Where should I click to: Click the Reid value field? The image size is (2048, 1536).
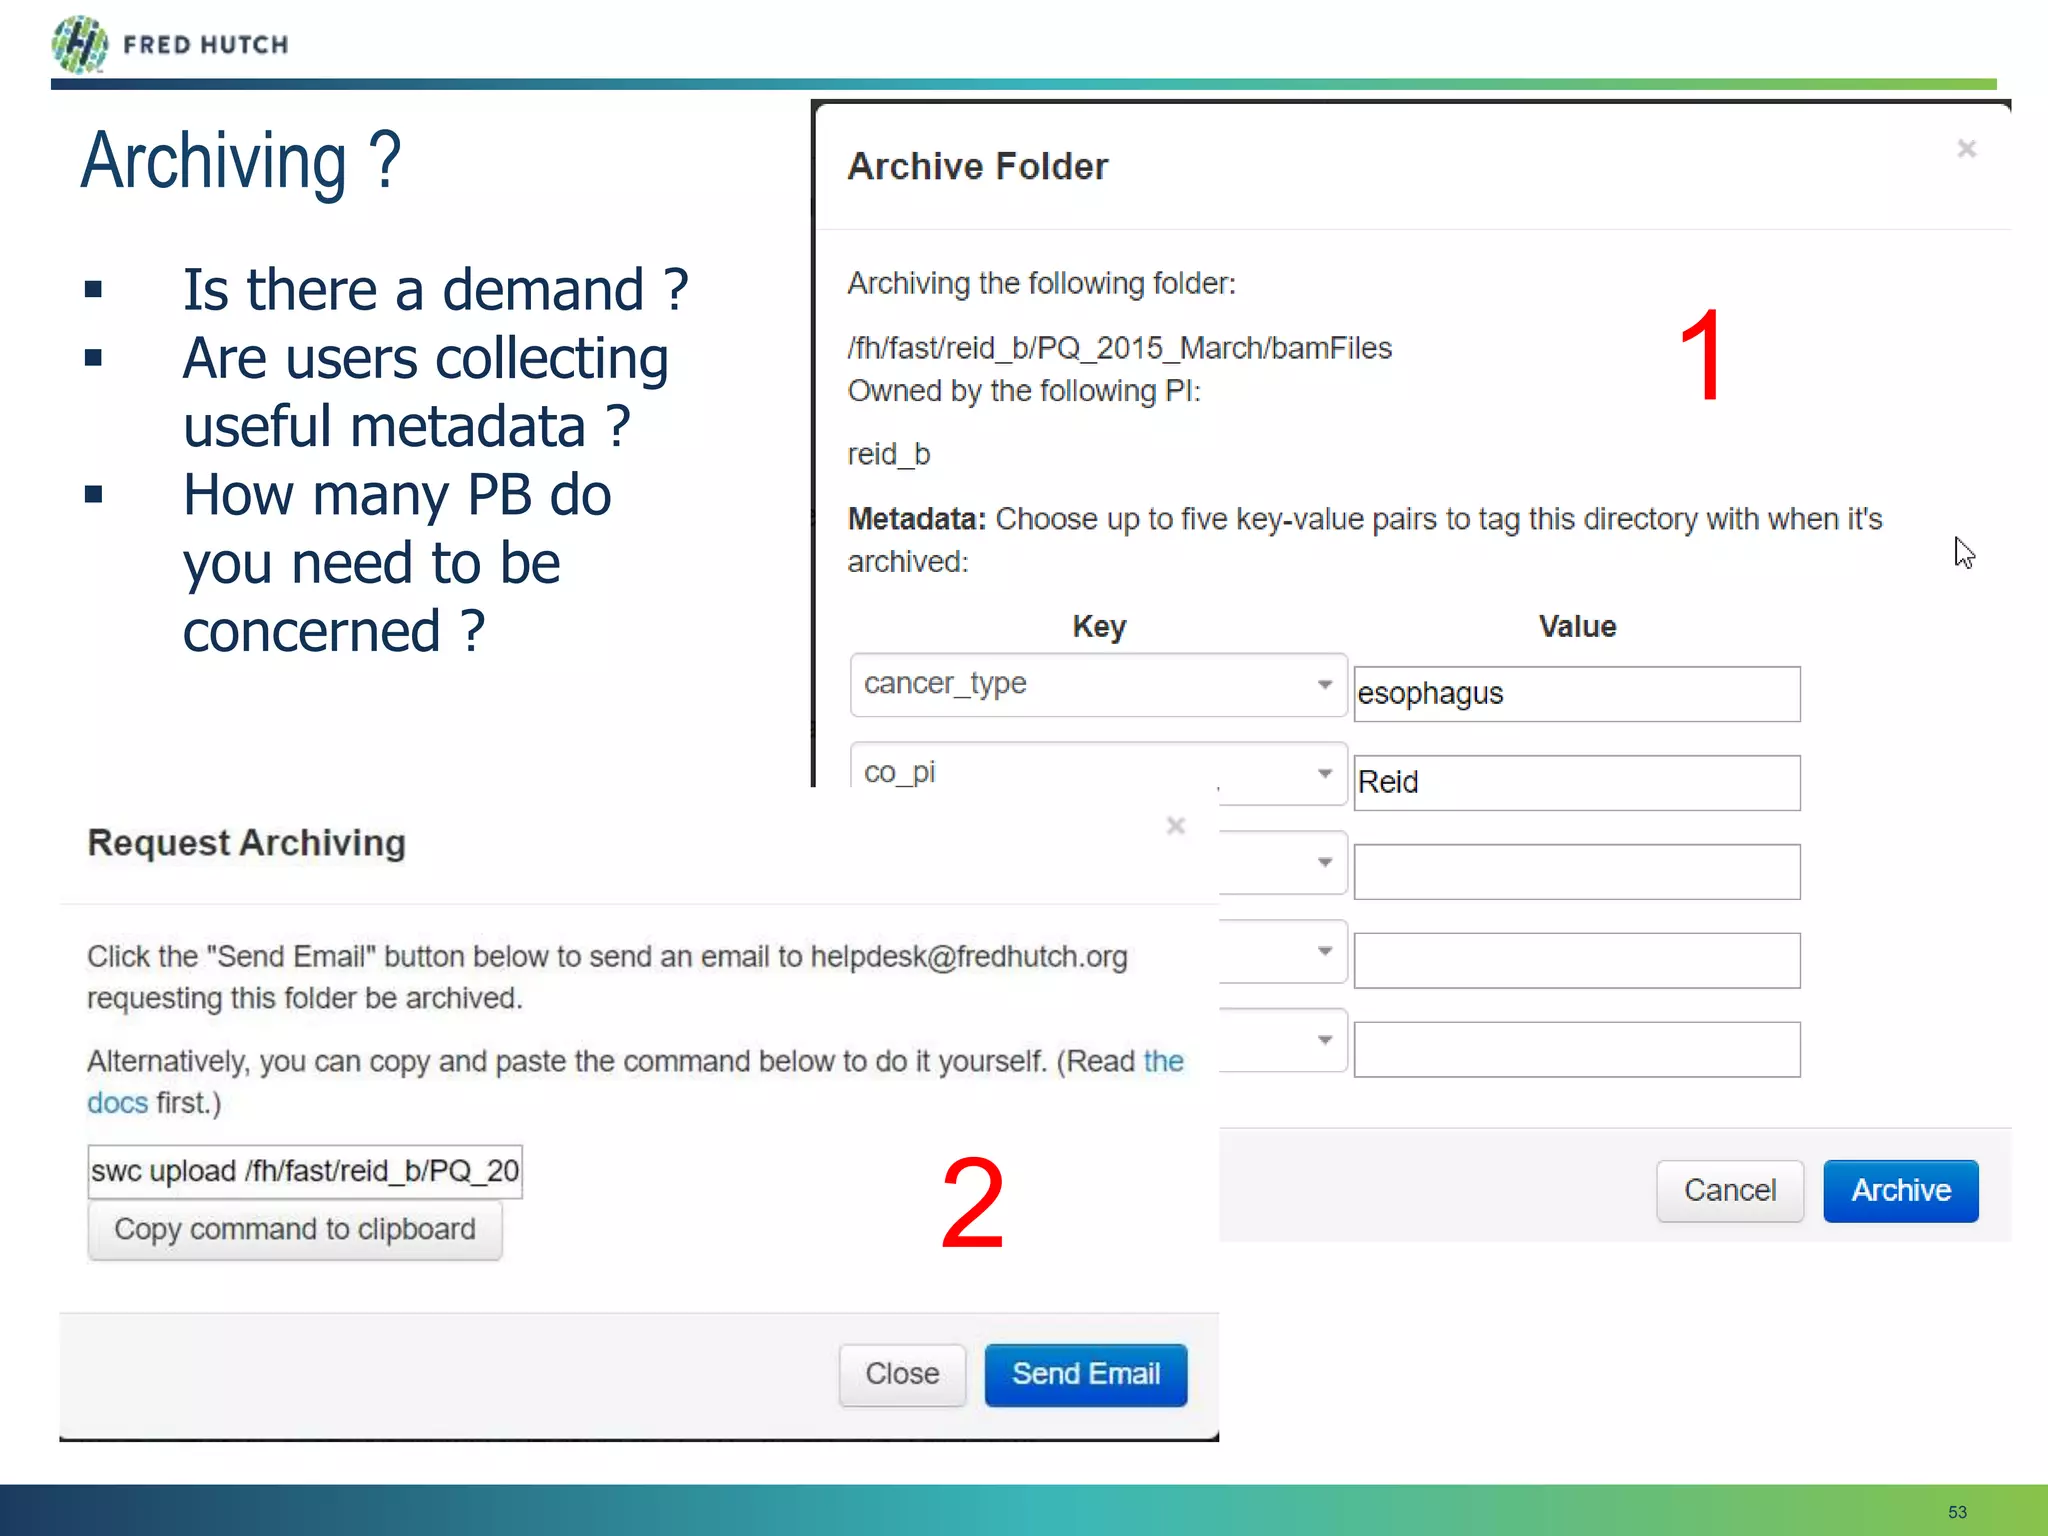pyautogui.click(x=1577, y=782)
